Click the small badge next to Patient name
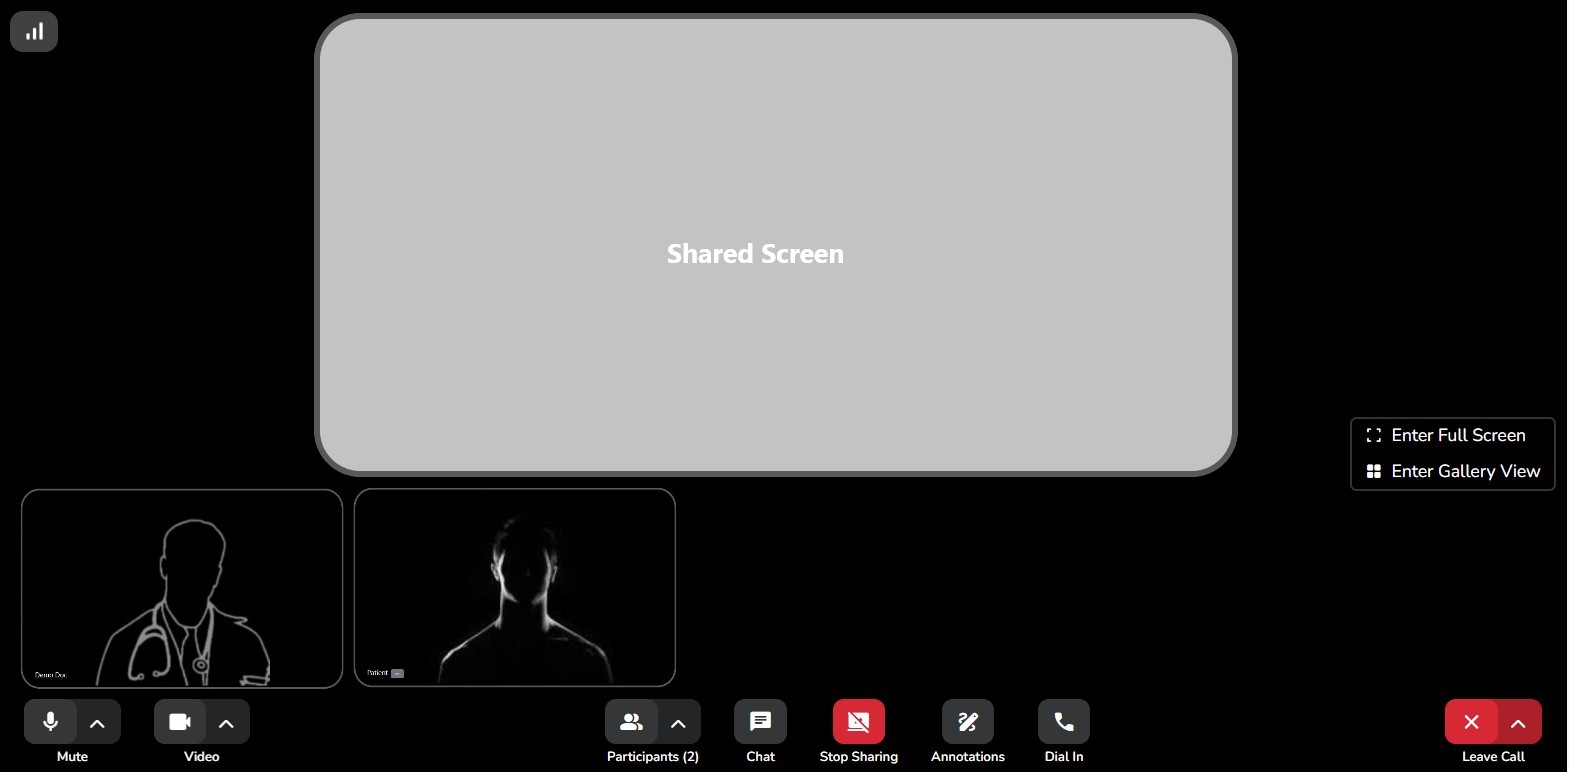 click(397, 673)
